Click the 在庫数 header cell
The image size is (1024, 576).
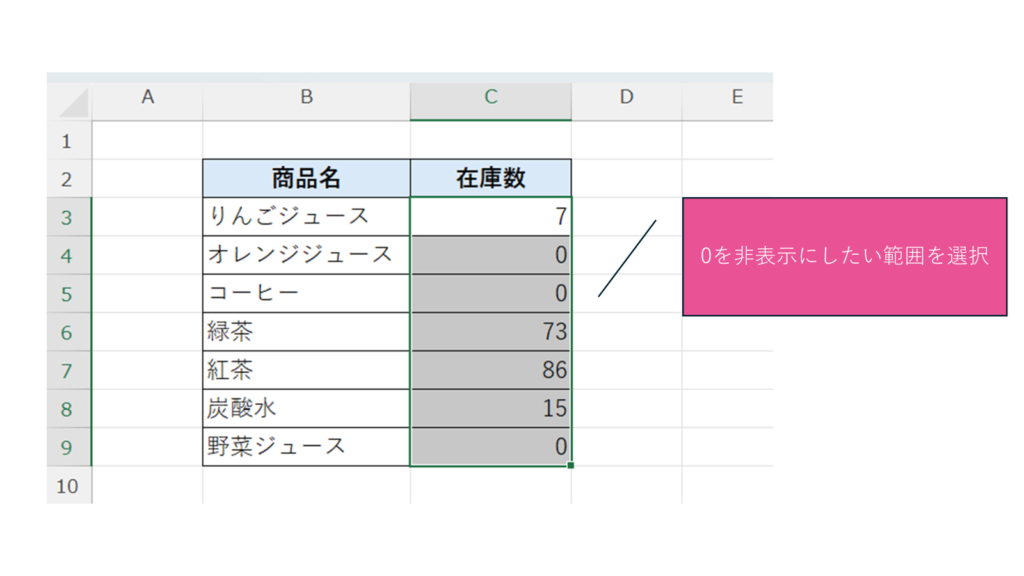click(491, 179)
